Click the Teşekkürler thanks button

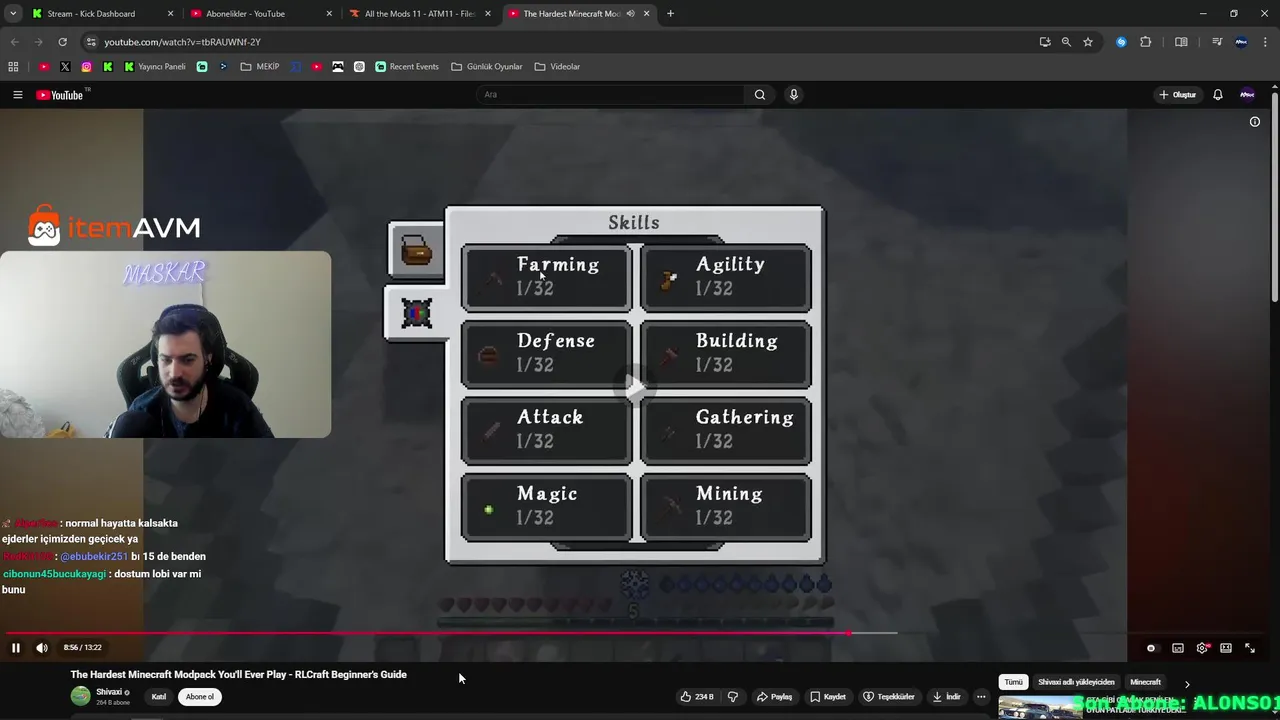click(889, 697)
